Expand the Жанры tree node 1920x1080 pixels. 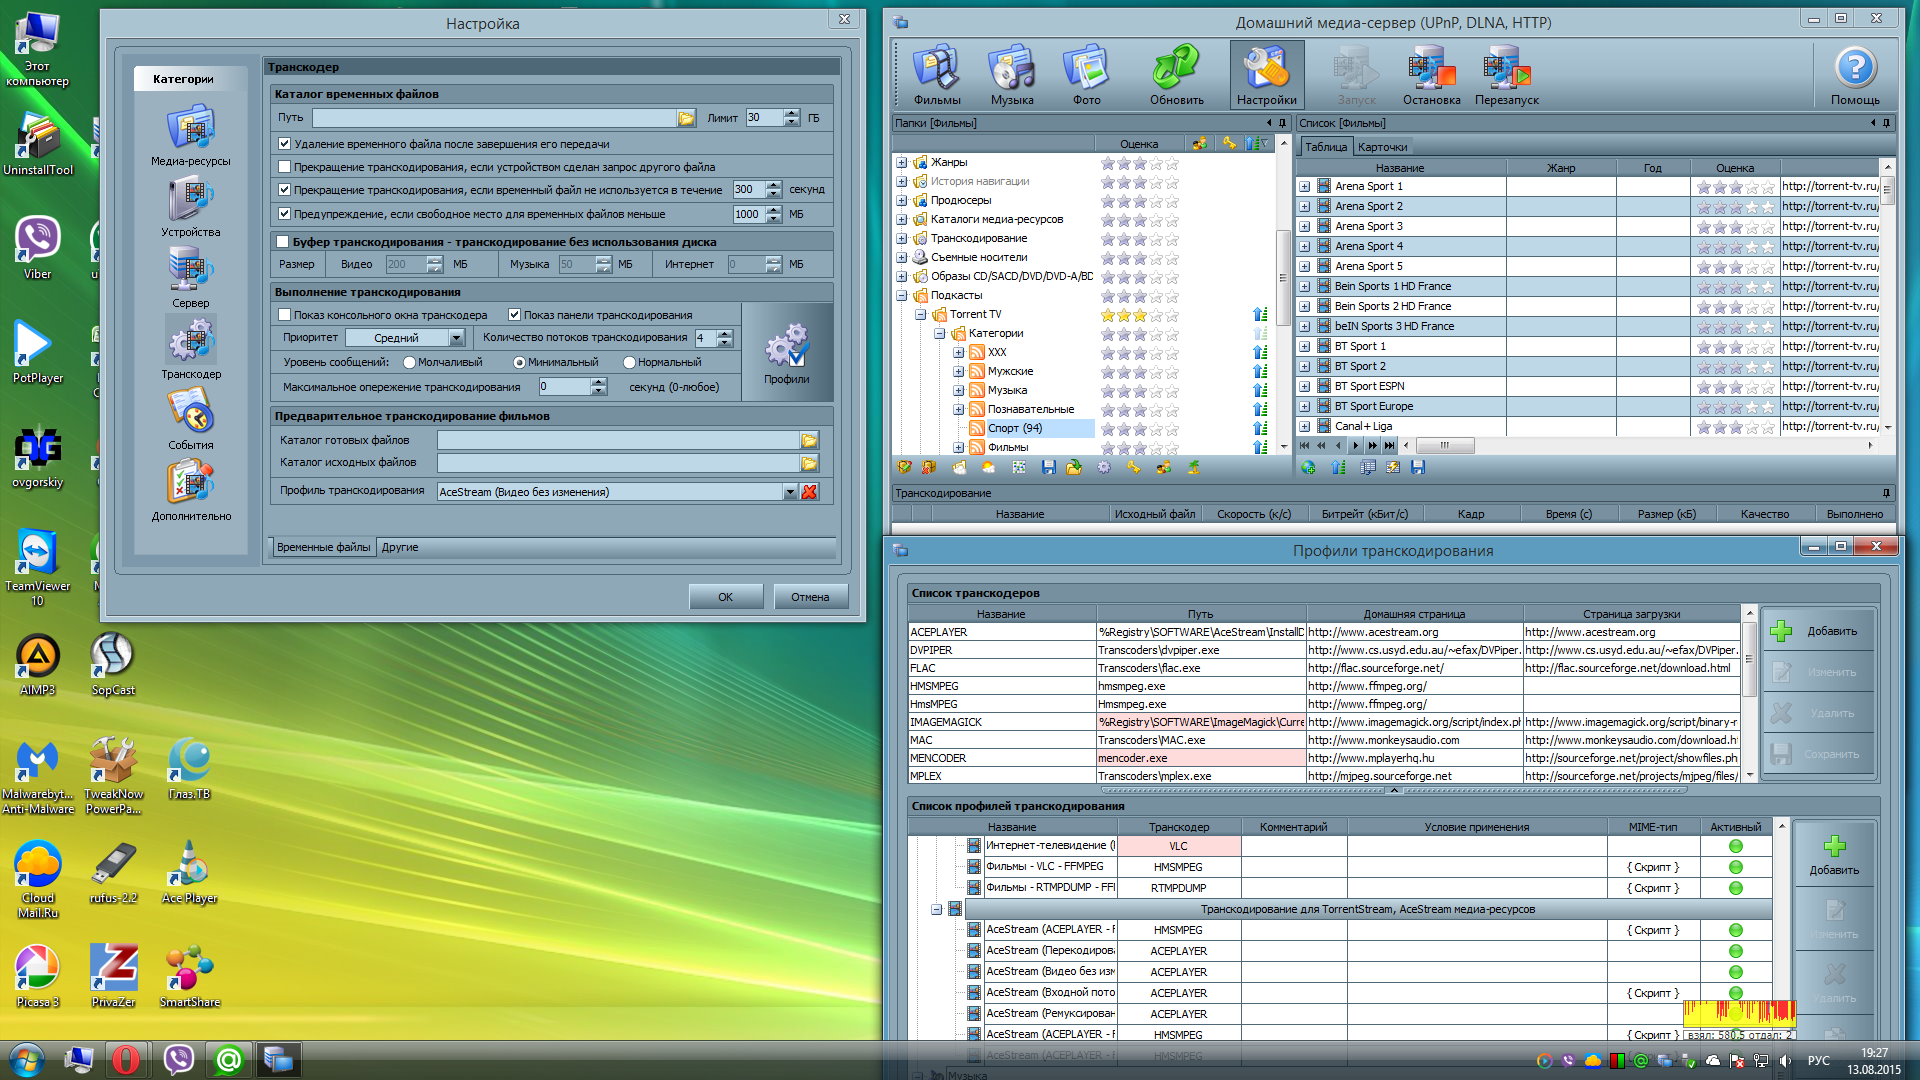pyautogui.click(x=902, y=162)
